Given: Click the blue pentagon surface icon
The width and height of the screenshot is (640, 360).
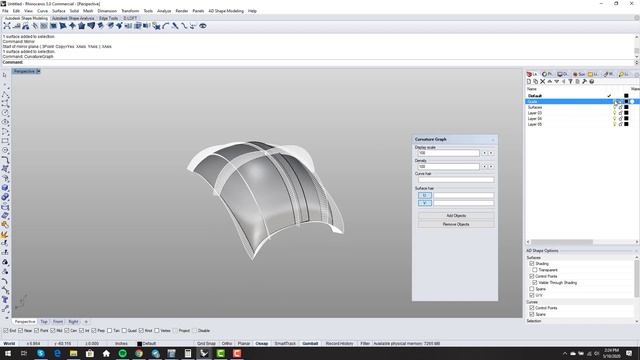Looking at the screenshot, I should [x=82, y=26].
